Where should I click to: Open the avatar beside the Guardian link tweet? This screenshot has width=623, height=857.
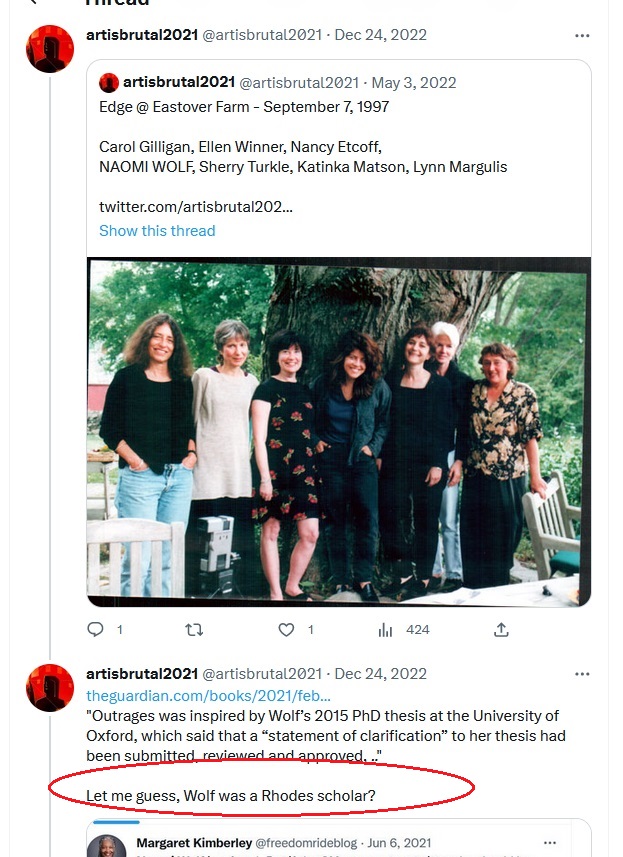click(x=50, y=688)
